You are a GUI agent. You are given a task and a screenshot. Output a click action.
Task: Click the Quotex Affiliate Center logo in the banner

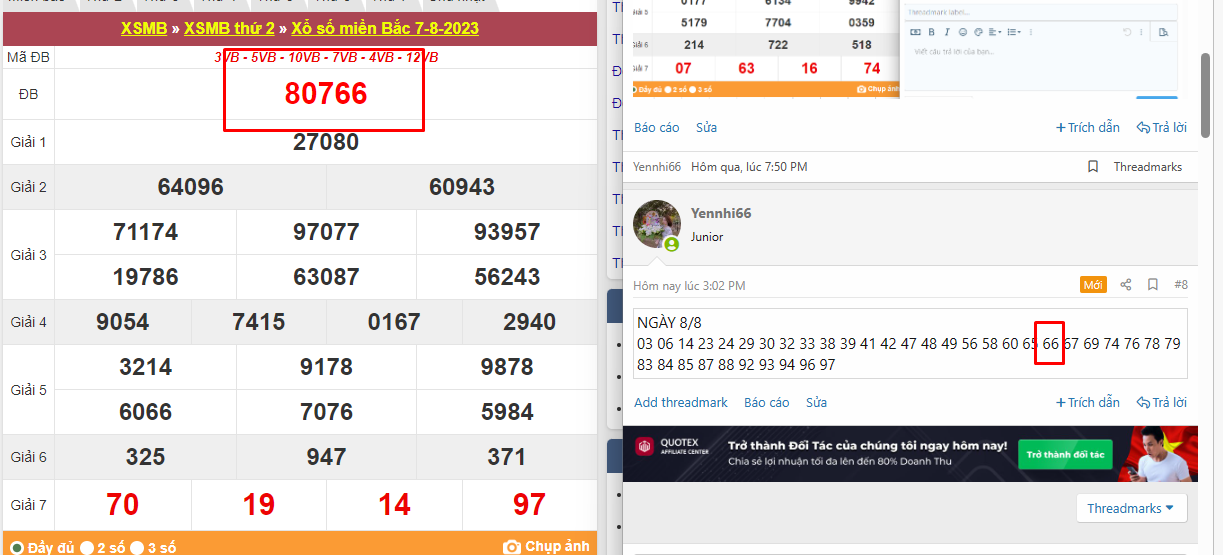[x=673, y=446]
